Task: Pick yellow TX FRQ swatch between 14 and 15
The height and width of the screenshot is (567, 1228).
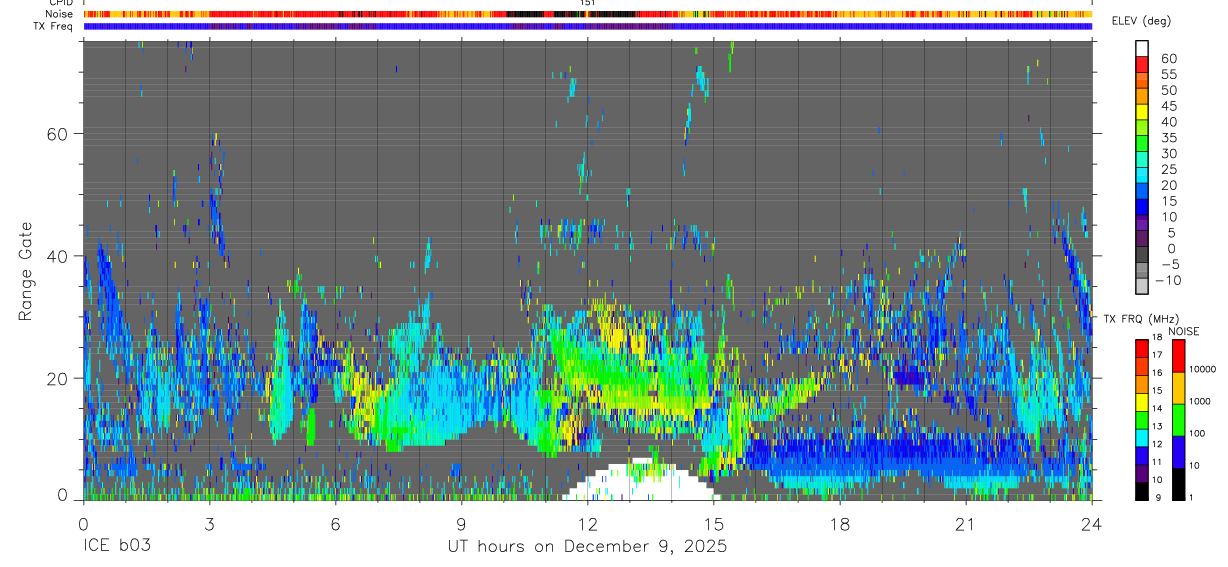Action: 1142,400
